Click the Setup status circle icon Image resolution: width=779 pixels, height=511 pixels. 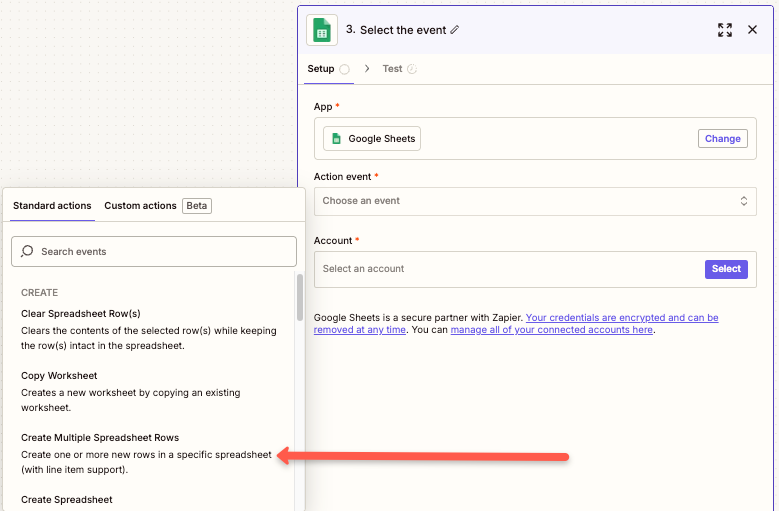click(x=344, y=69)
